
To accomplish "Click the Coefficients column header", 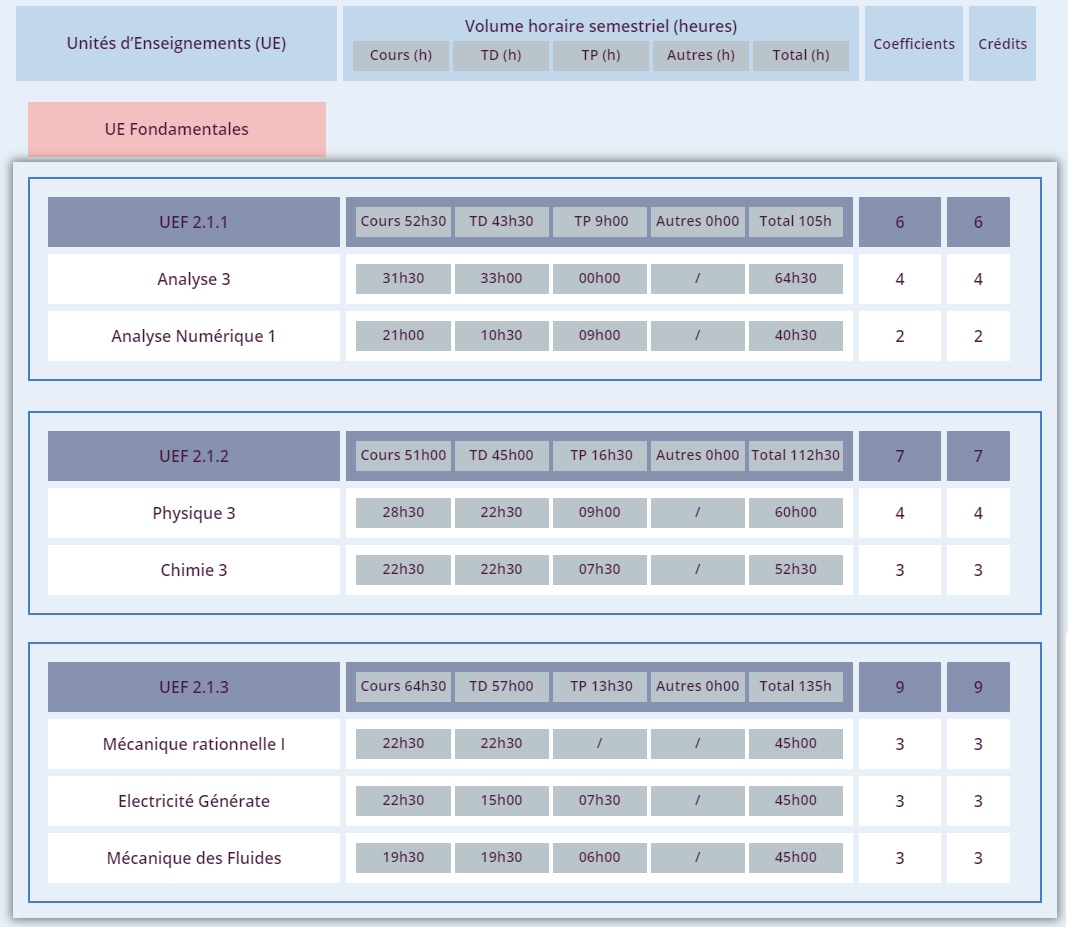I will [x=914, y=44].
